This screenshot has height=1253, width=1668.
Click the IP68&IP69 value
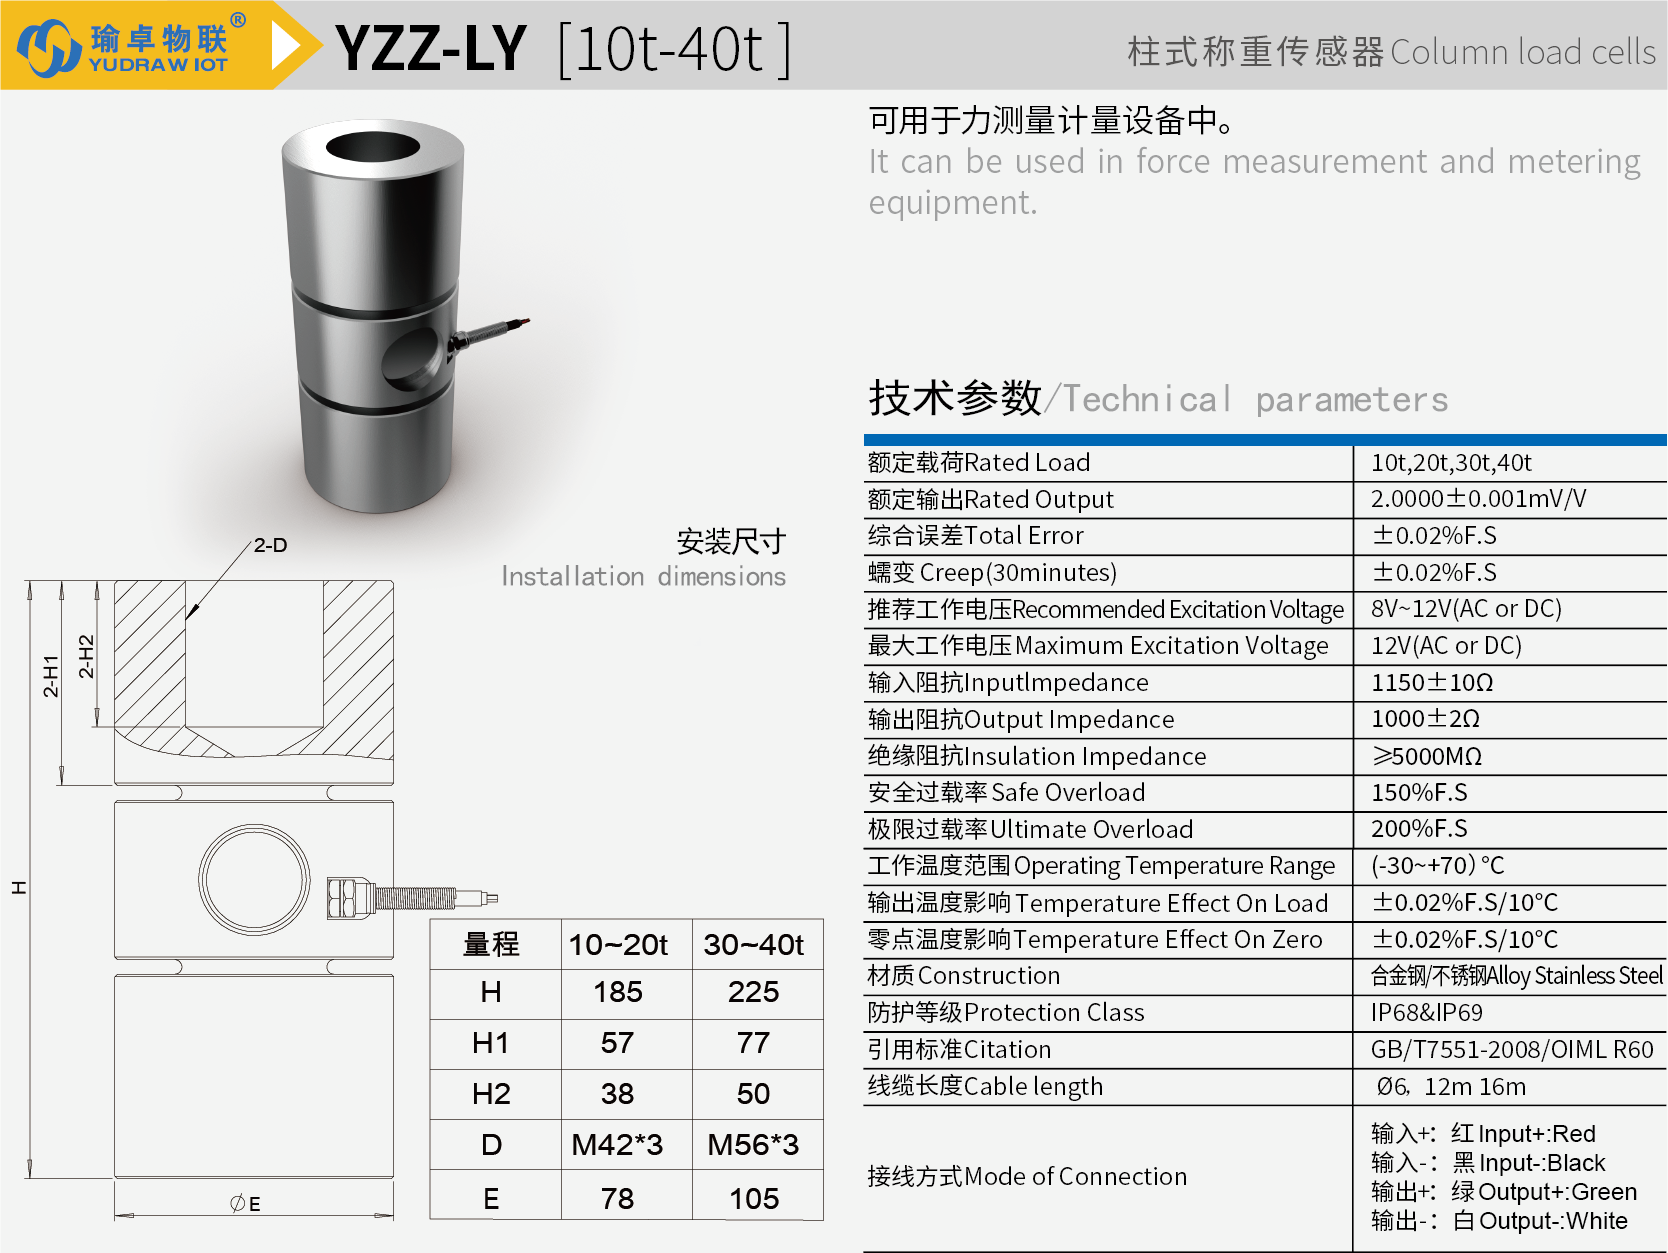click(1427, 1013)
